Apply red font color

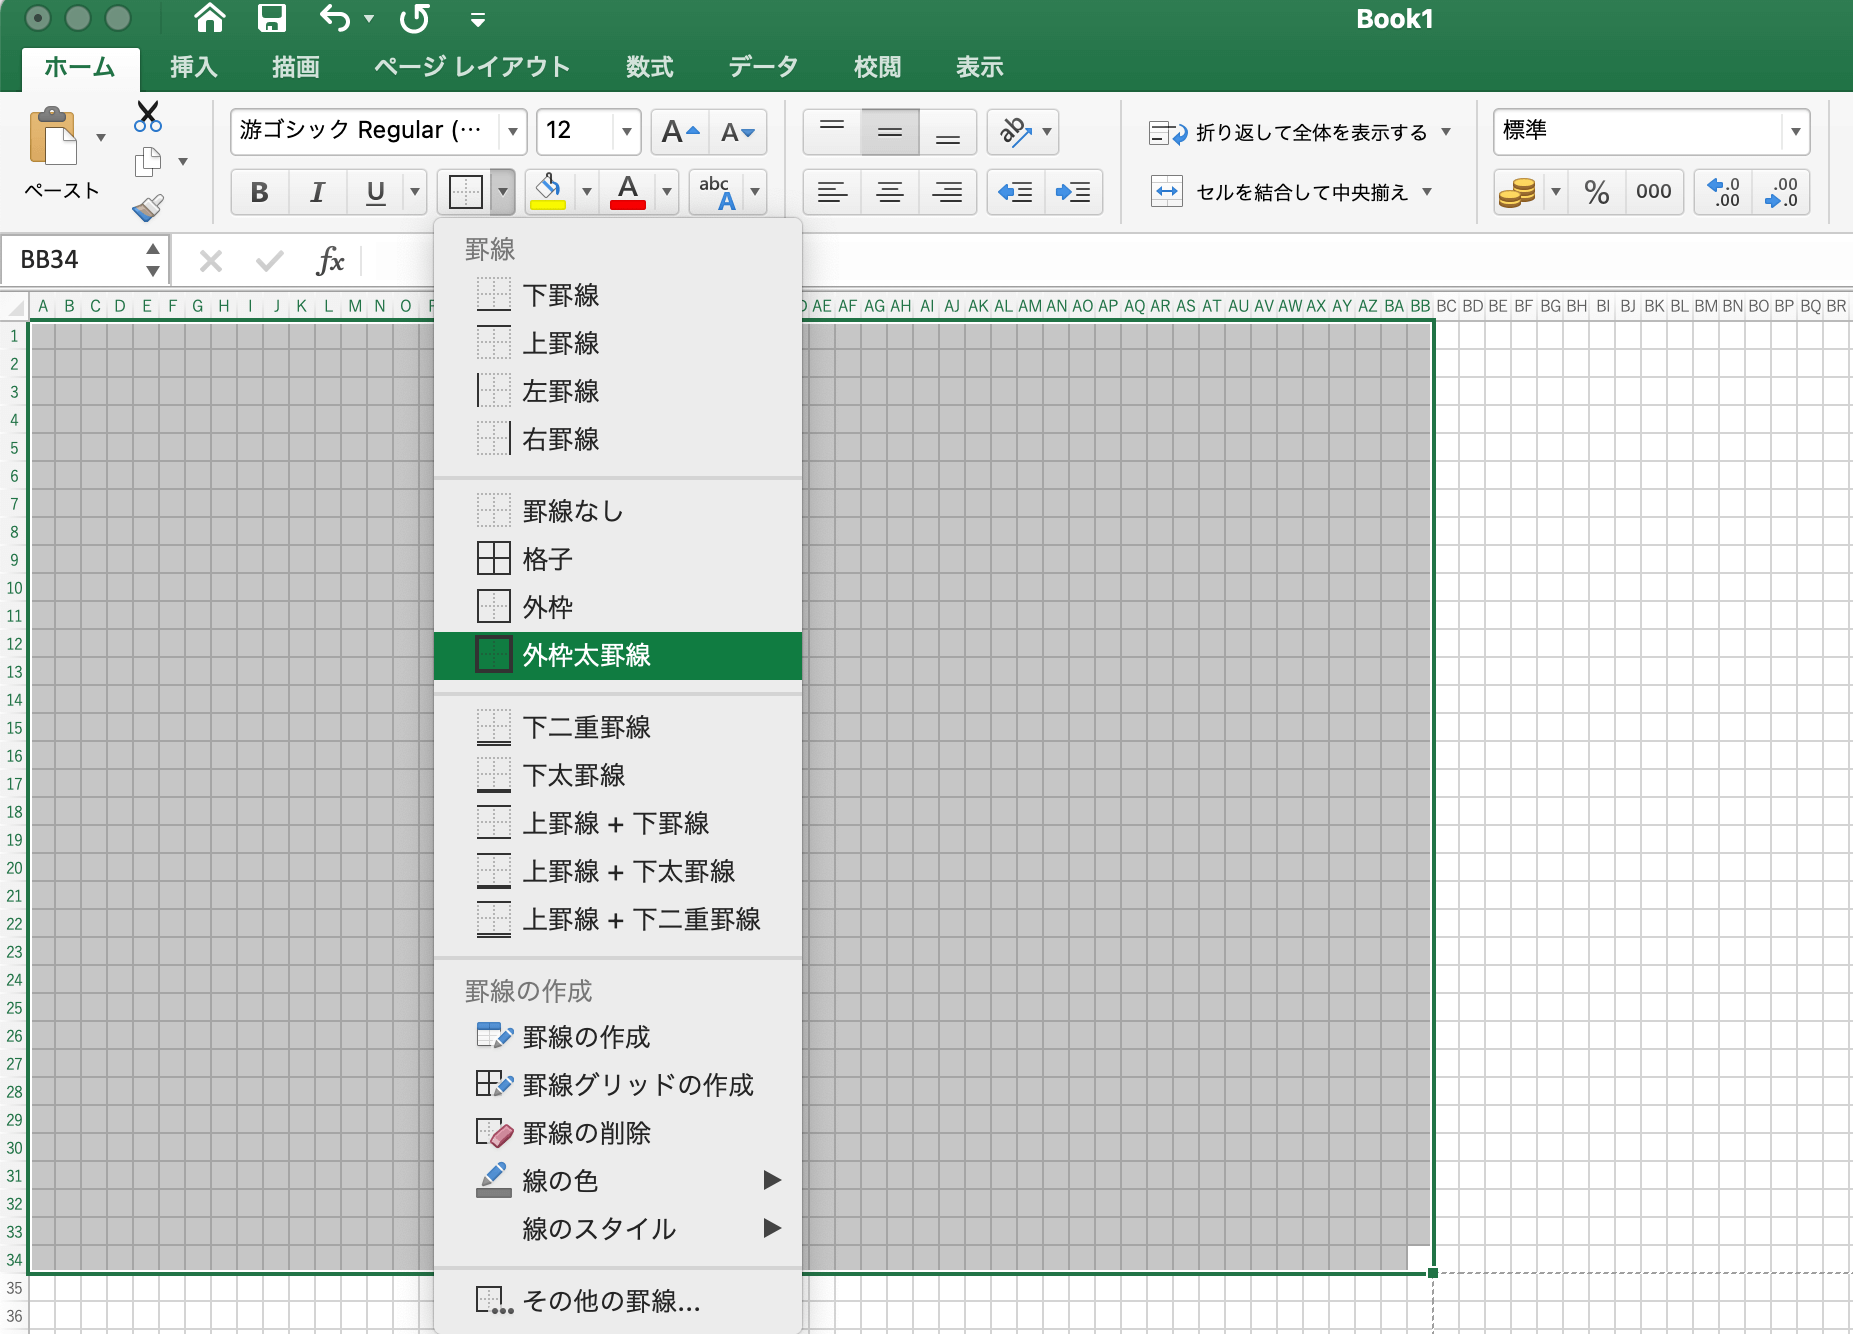(628, 192)
